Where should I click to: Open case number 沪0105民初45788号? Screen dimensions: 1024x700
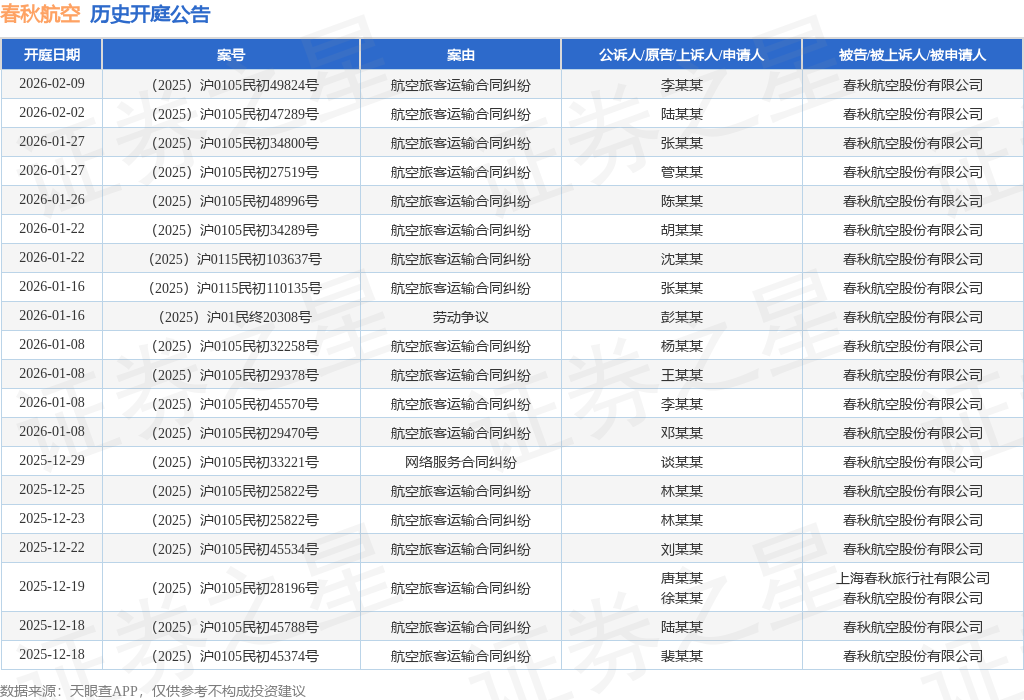pyautogui.click(x=234, y=627)
